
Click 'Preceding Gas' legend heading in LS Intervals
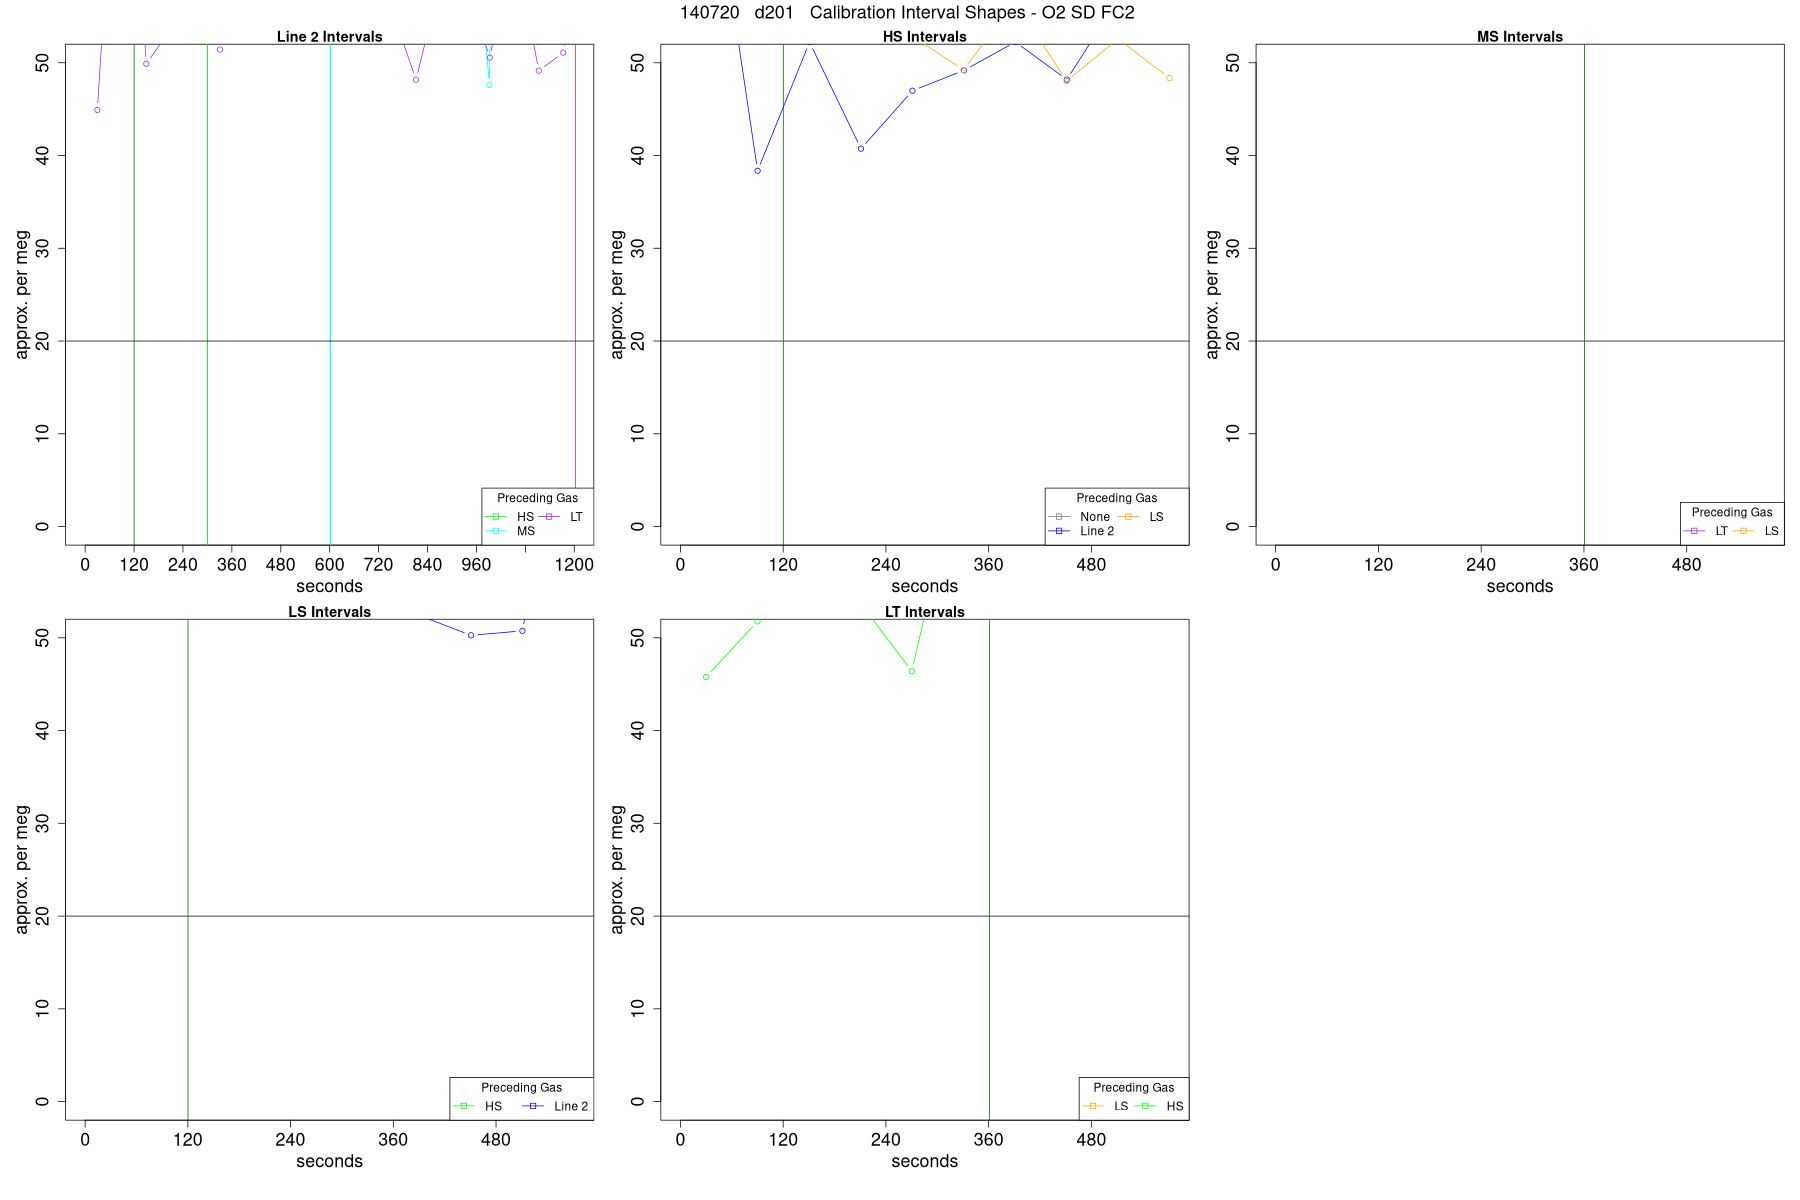[x=521, y=1087]
